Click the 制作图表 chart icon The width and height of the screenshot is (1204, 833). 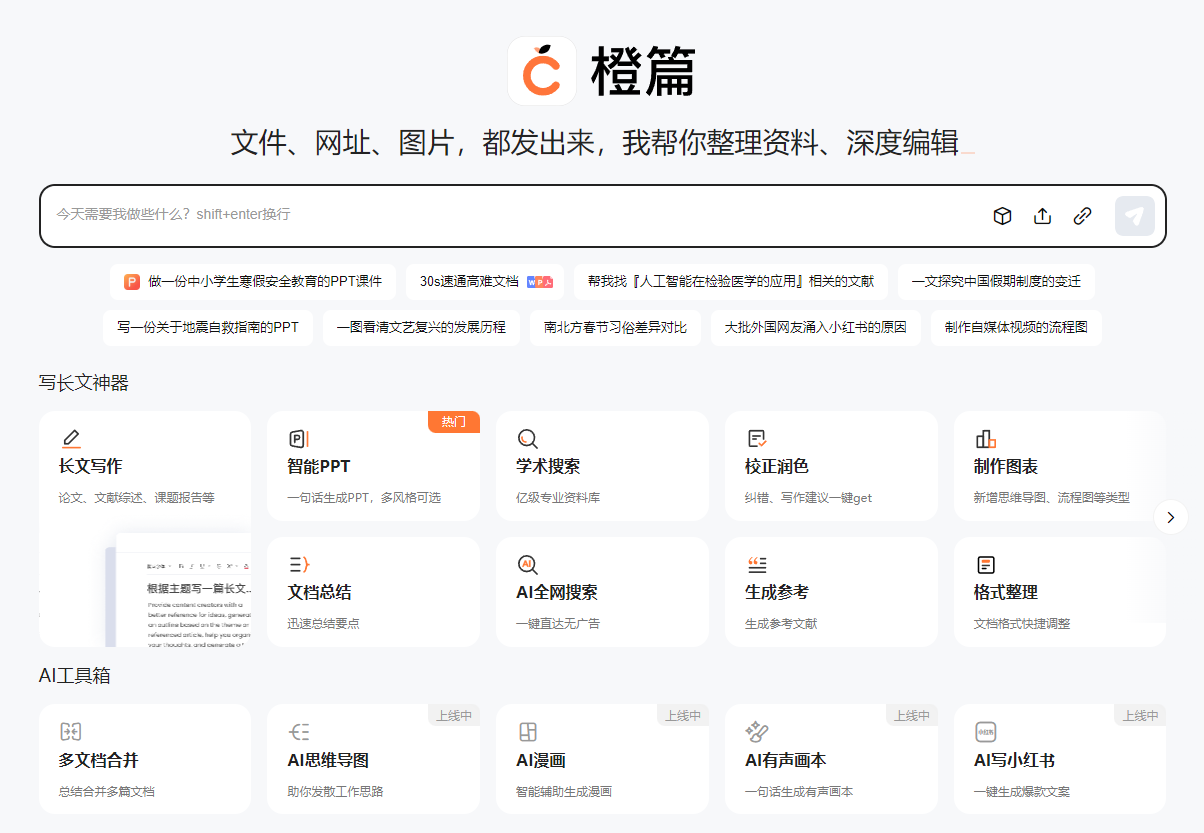click(985, 438)
